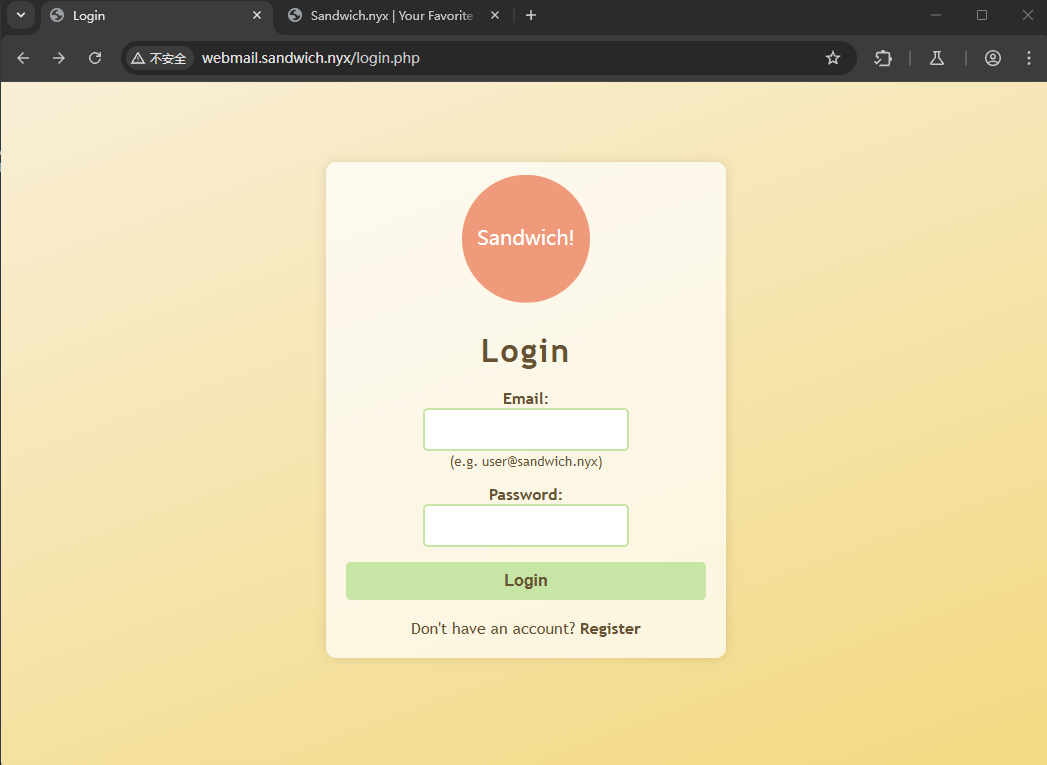Focus the Email input field

tap(525, 429)
